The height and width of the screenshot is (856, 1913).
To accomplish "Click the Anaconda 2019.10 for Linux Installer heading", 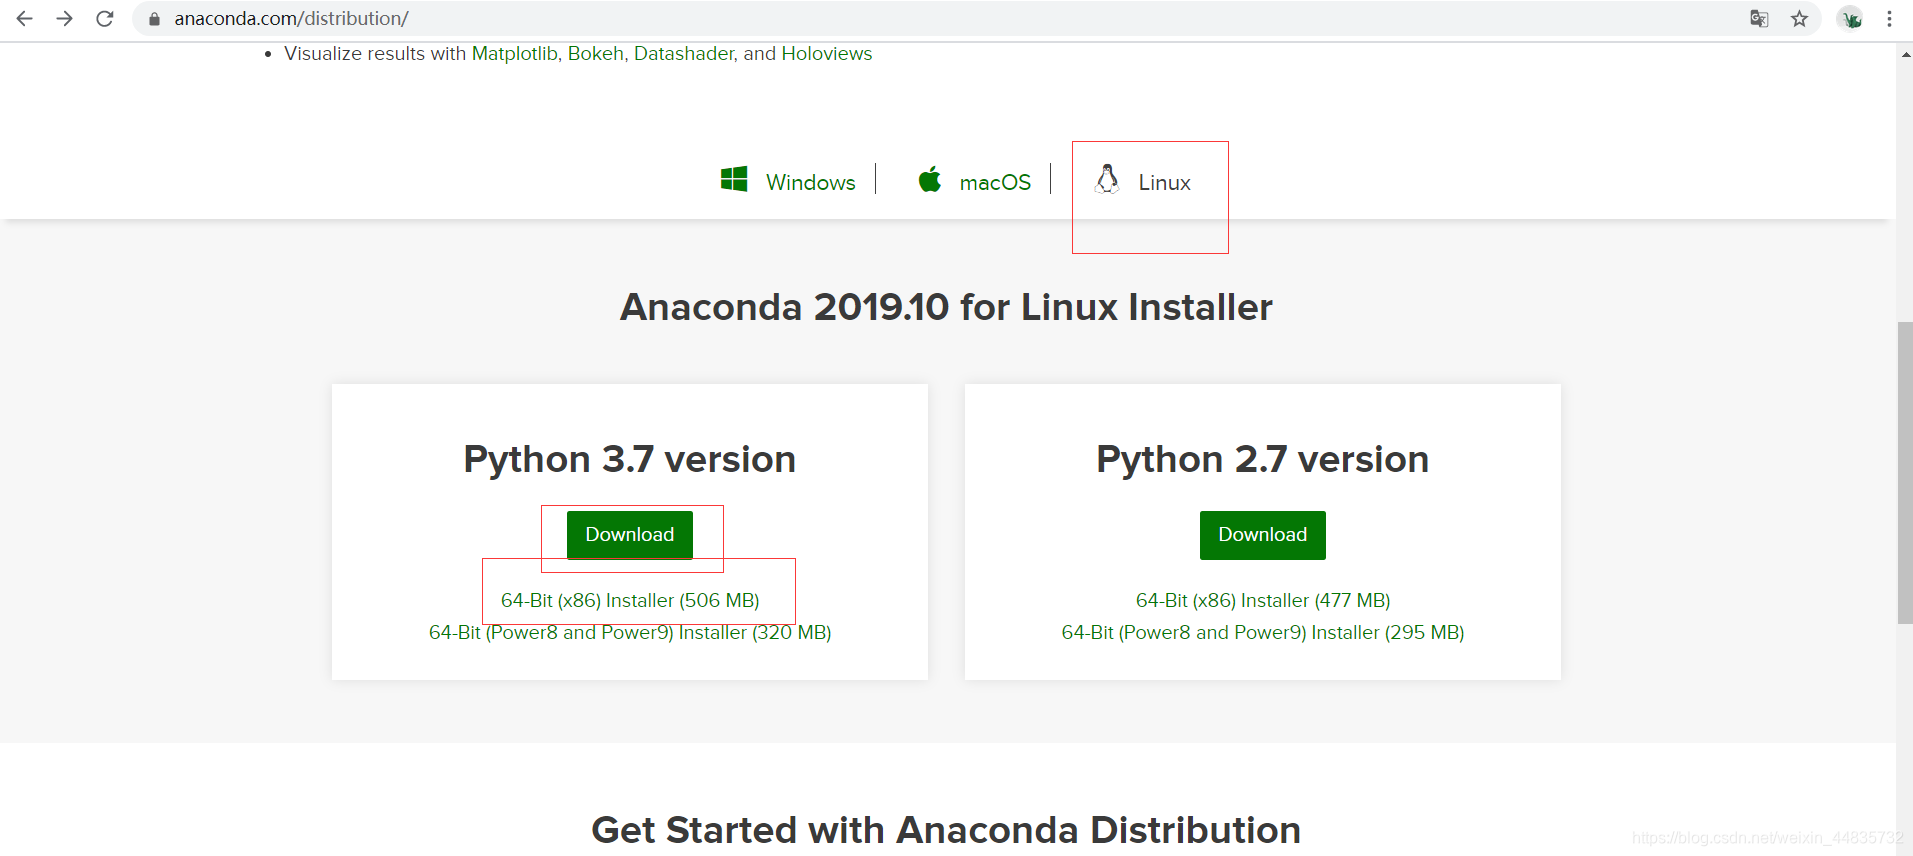I will coord(946,307).
